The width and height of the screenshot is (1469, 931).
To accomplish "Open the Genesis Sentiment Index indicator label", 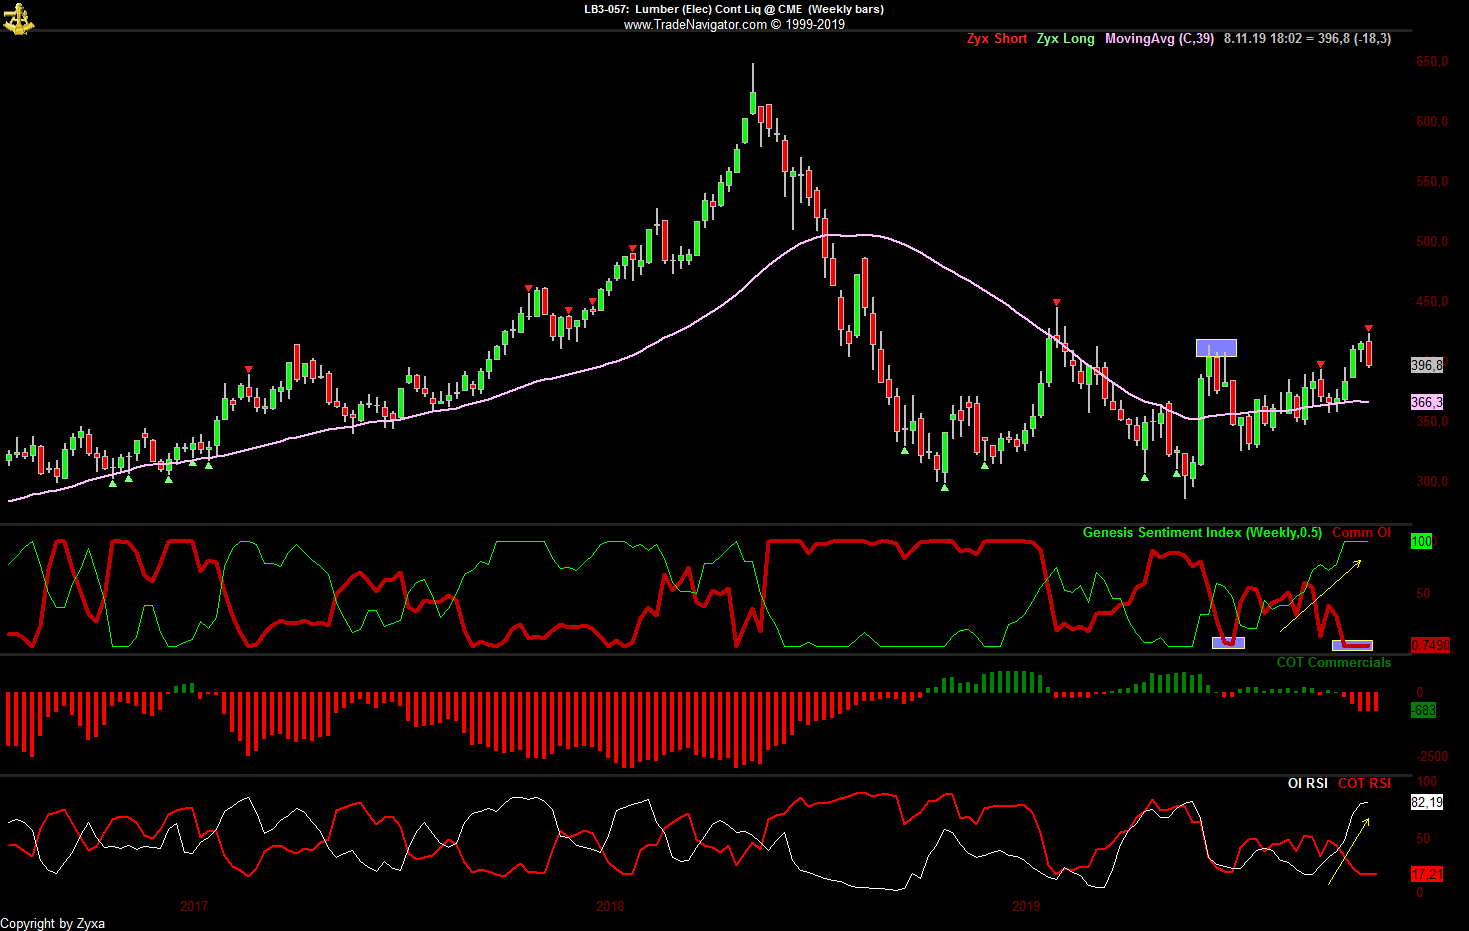I will tap(1201, 533).
